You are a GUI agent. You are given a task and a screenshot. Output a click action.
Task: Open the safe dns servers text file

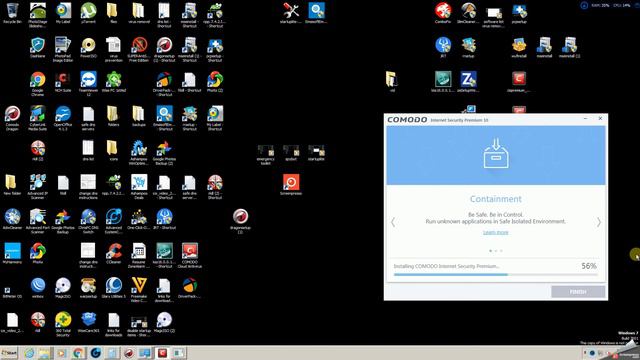88,118
